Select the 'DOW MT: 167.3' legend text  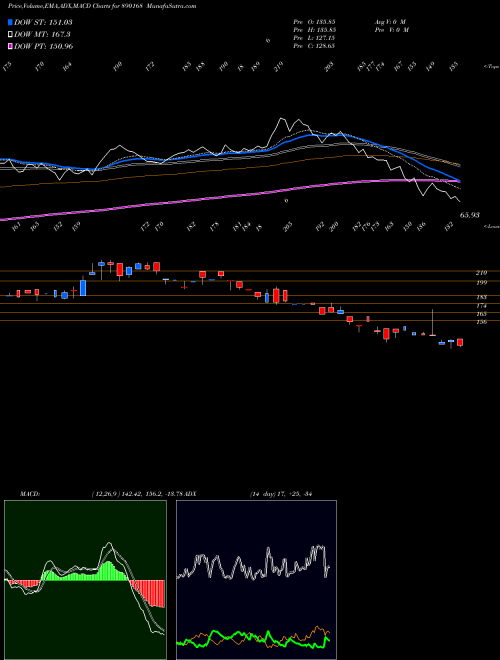tap(42, 35)
